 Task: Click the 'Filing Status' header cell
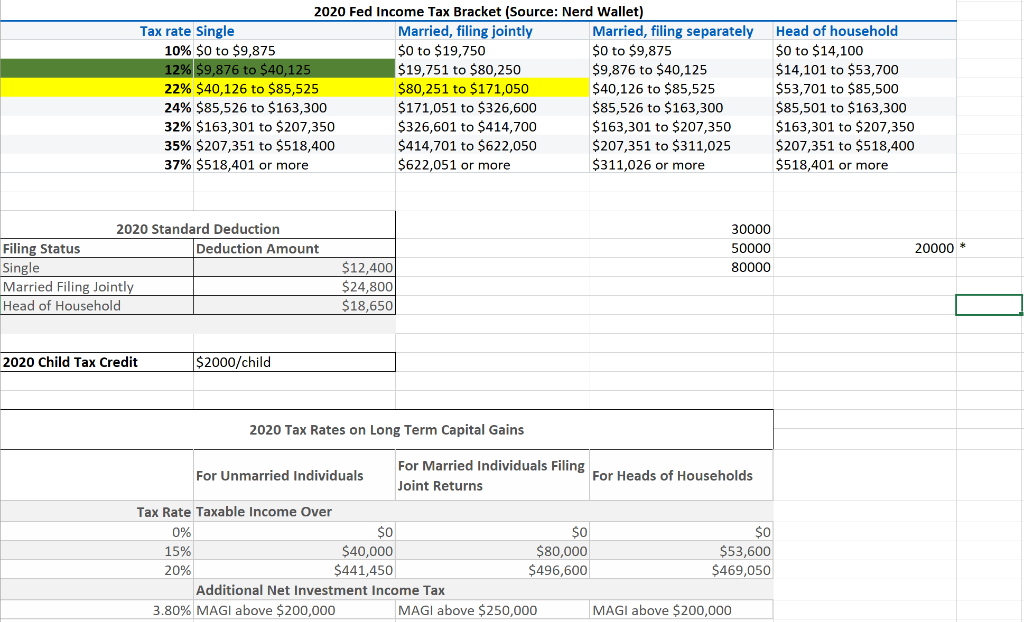click(x=97, y=248)
